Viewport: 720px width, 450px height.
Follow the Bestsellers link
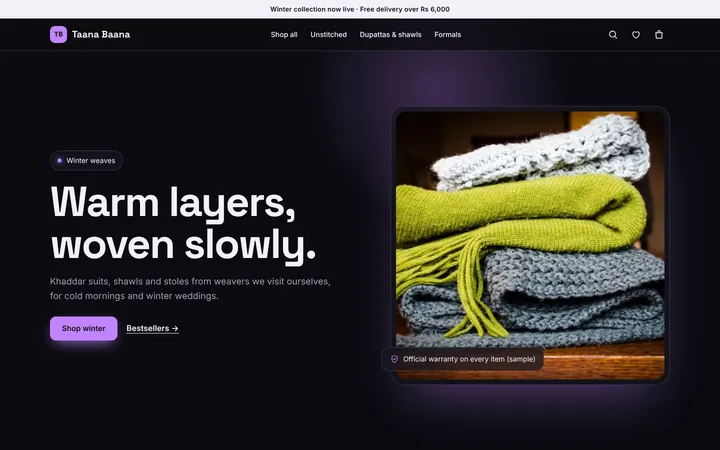click(152, 328)
